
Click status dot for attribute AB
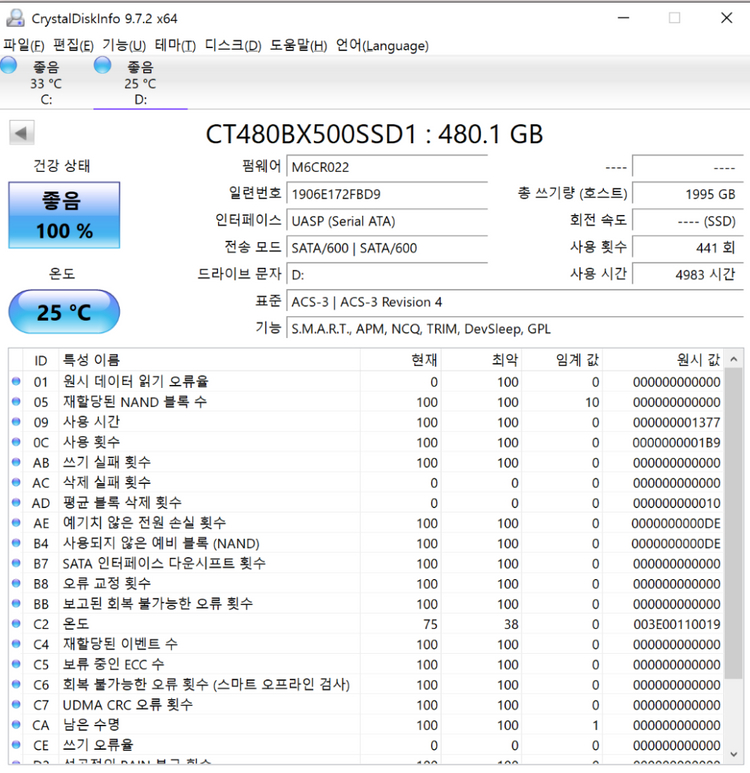(16, 462)
